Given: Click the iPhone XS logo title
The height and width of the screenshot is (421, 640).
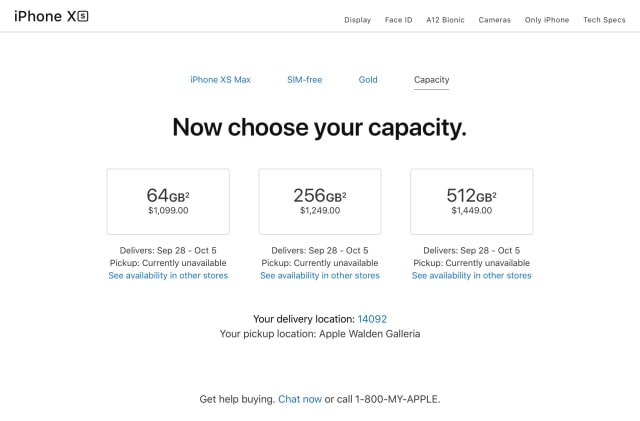Looking at the screenshot, I should click(52, 17).
